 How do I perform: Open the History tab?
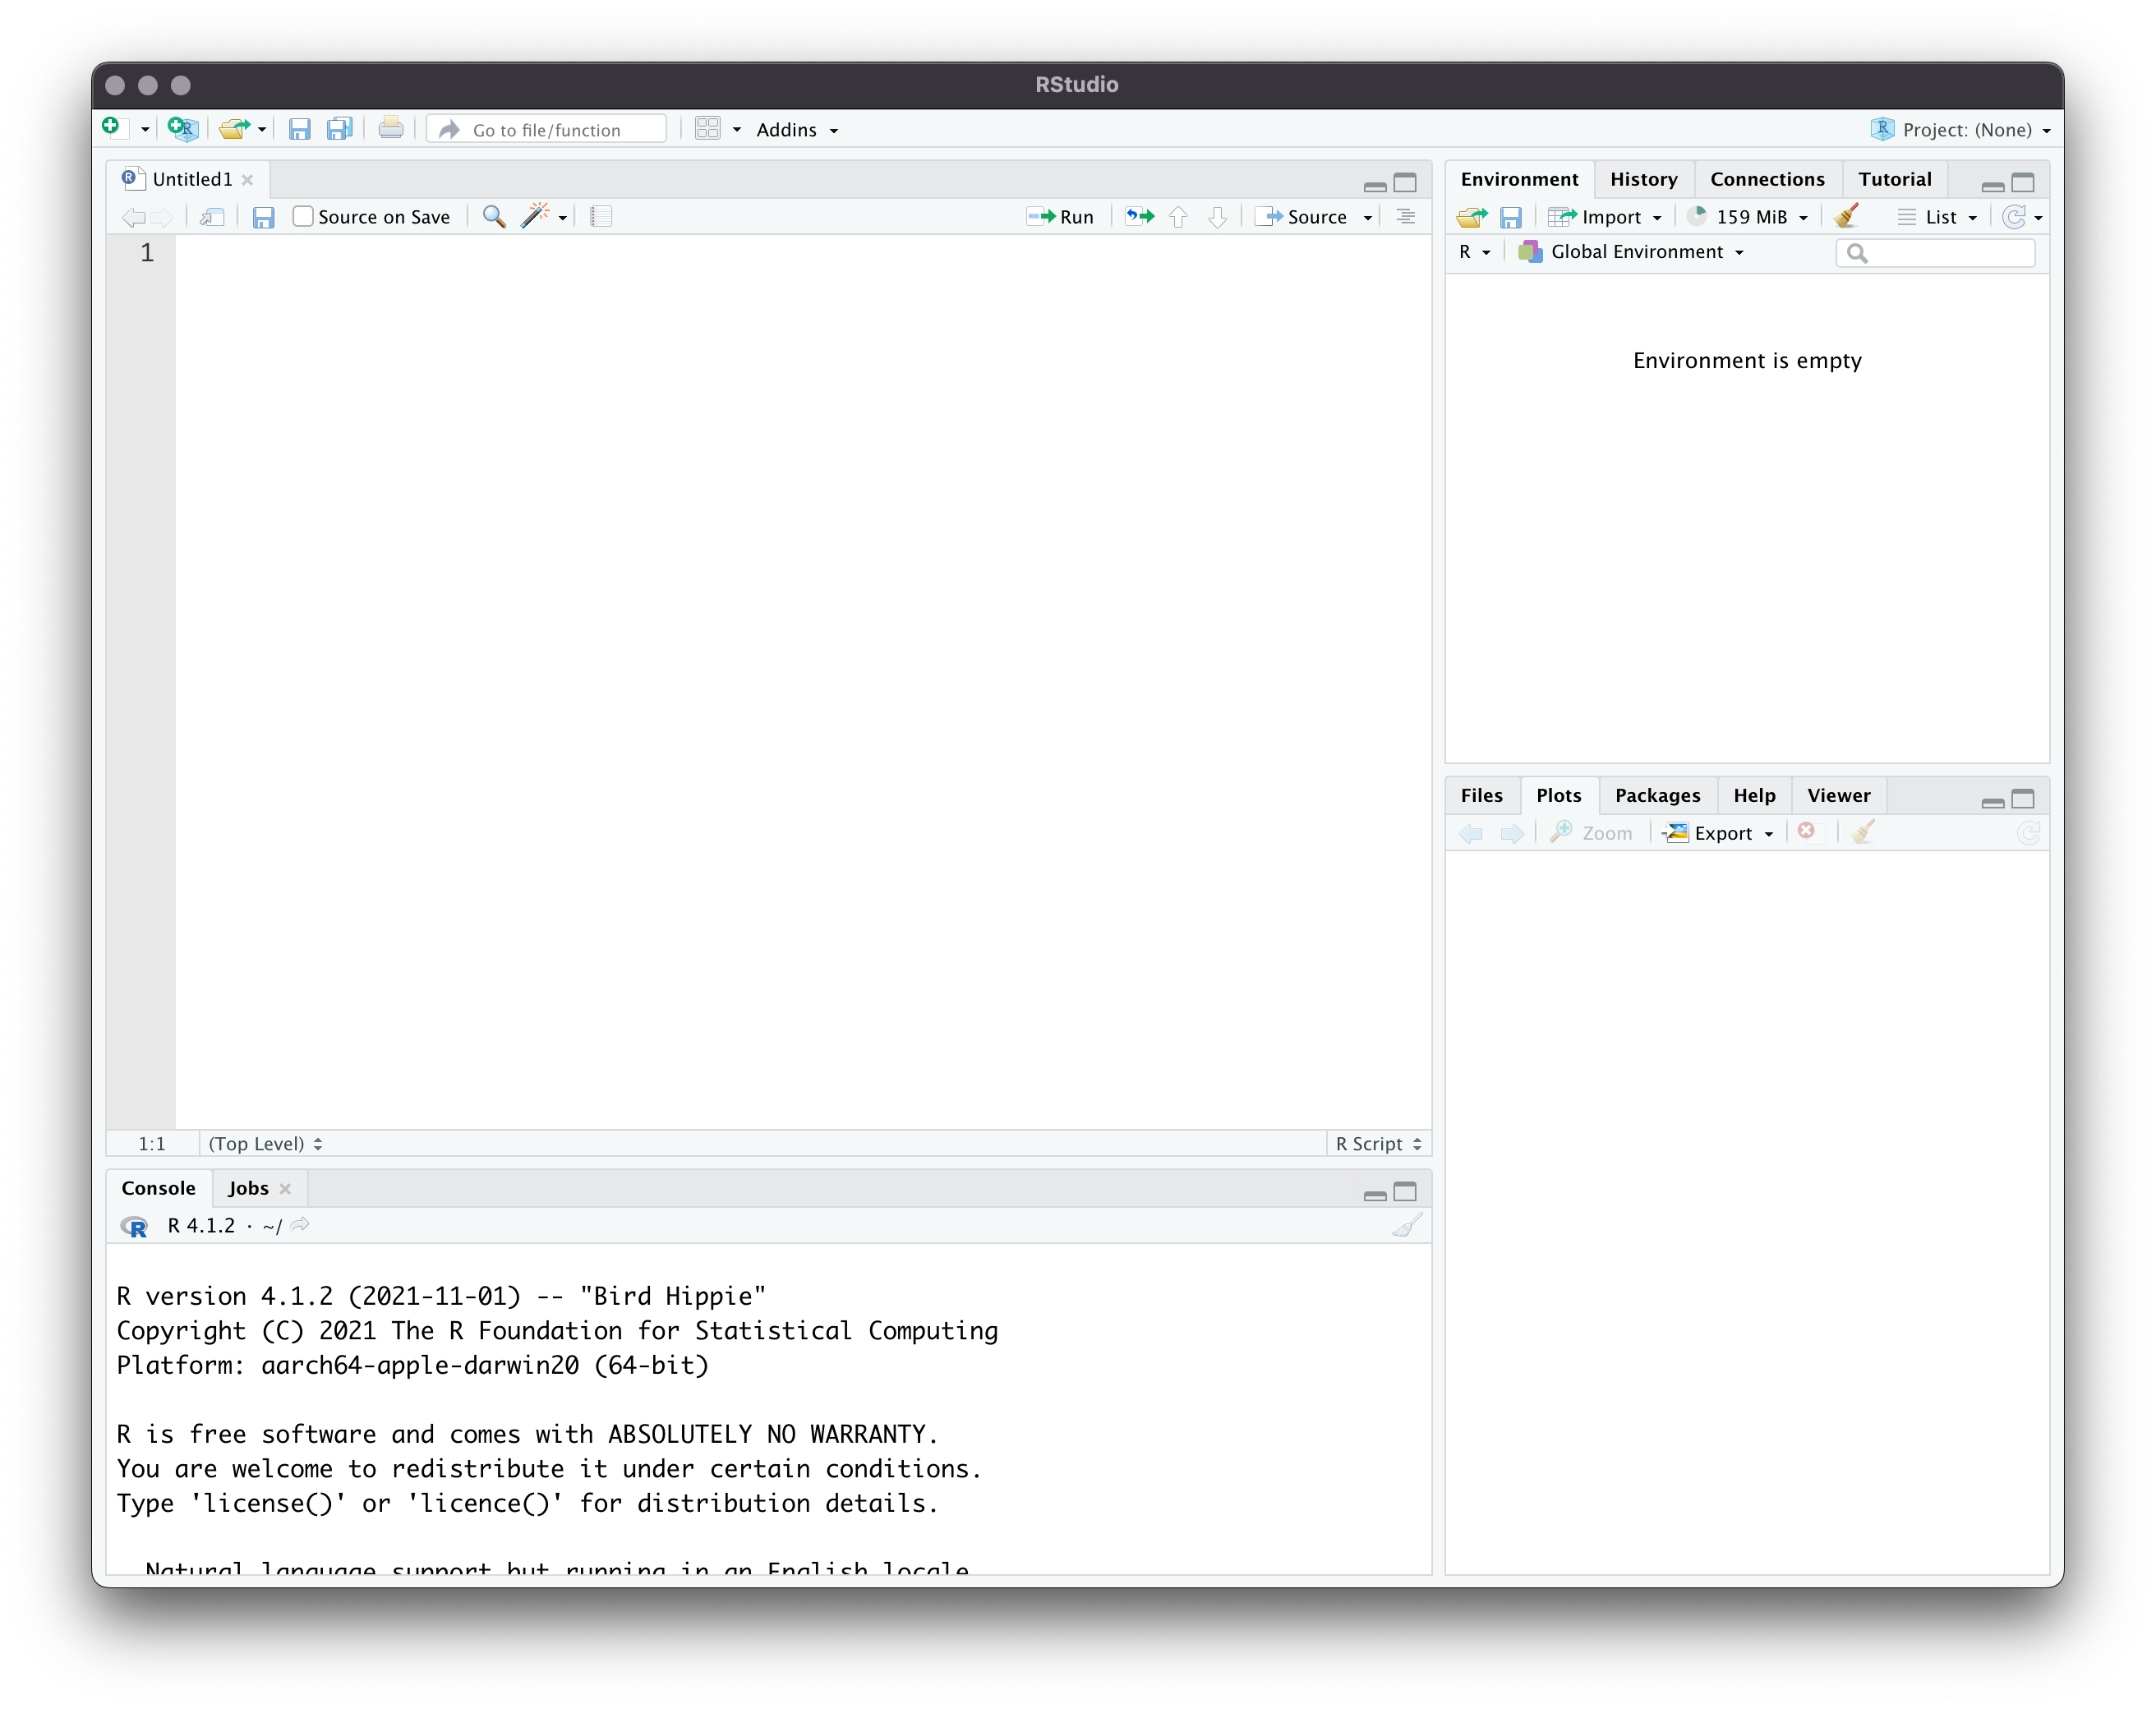1644,179
